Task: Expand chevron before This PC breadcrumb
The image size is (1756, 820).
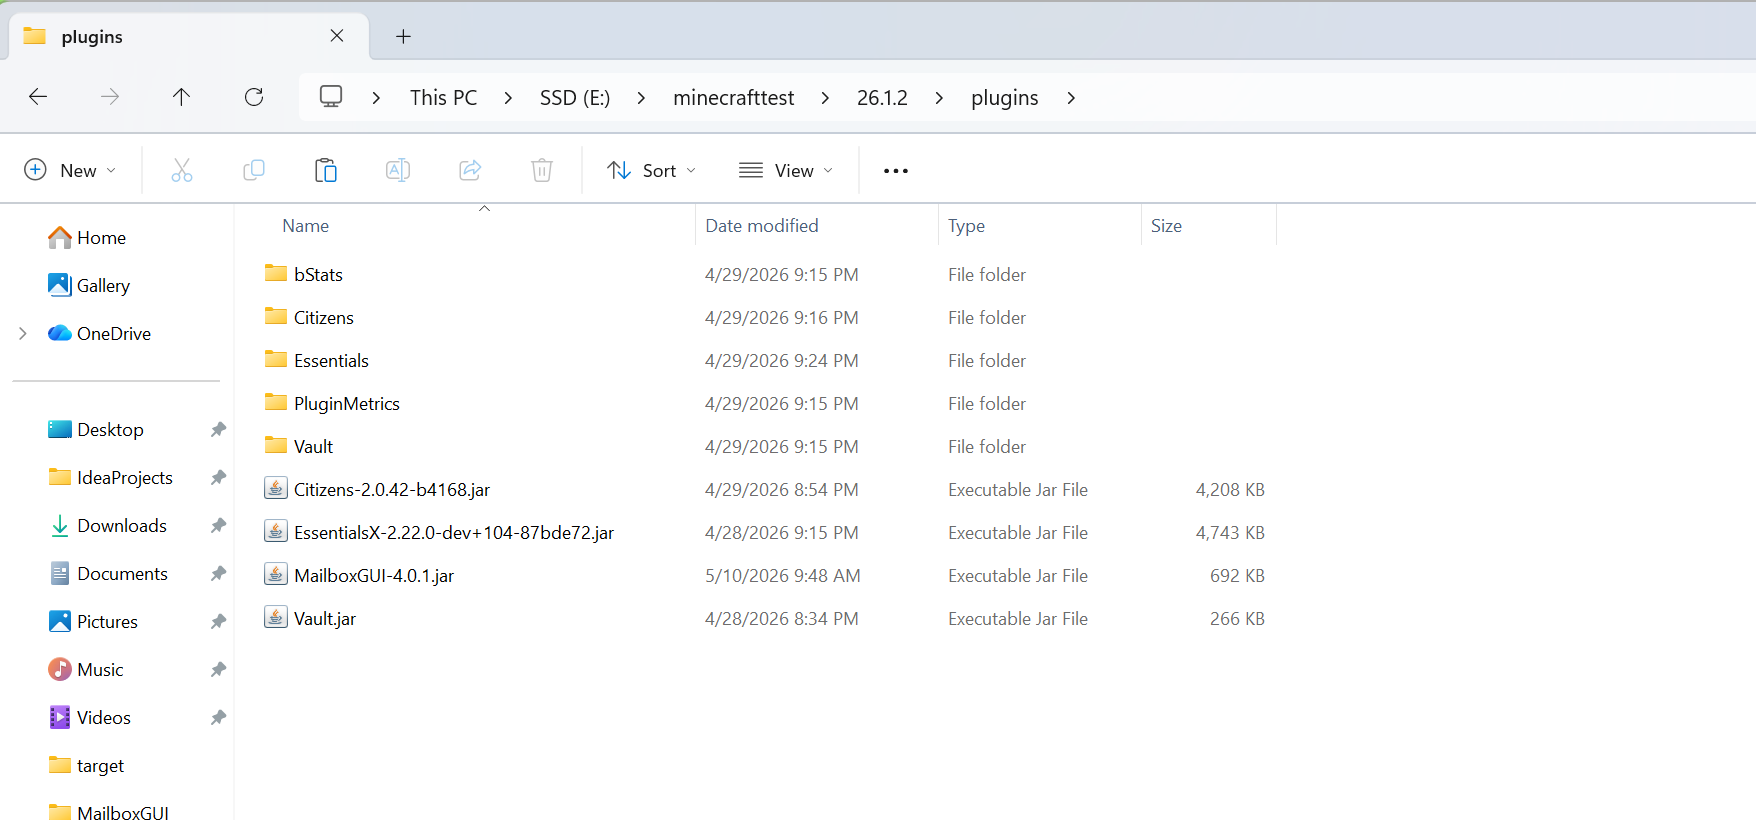Action: tap(376, 98)
